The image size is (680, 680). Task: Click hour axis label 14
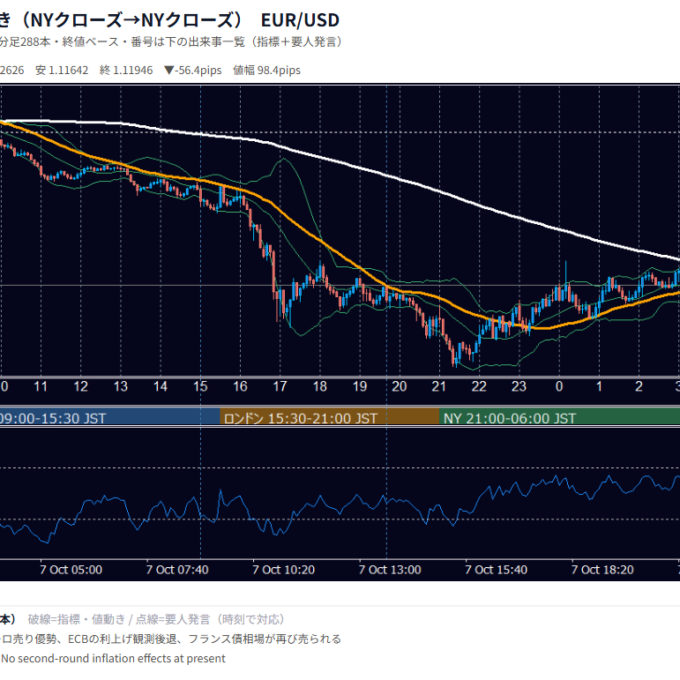tap(160, 386)
